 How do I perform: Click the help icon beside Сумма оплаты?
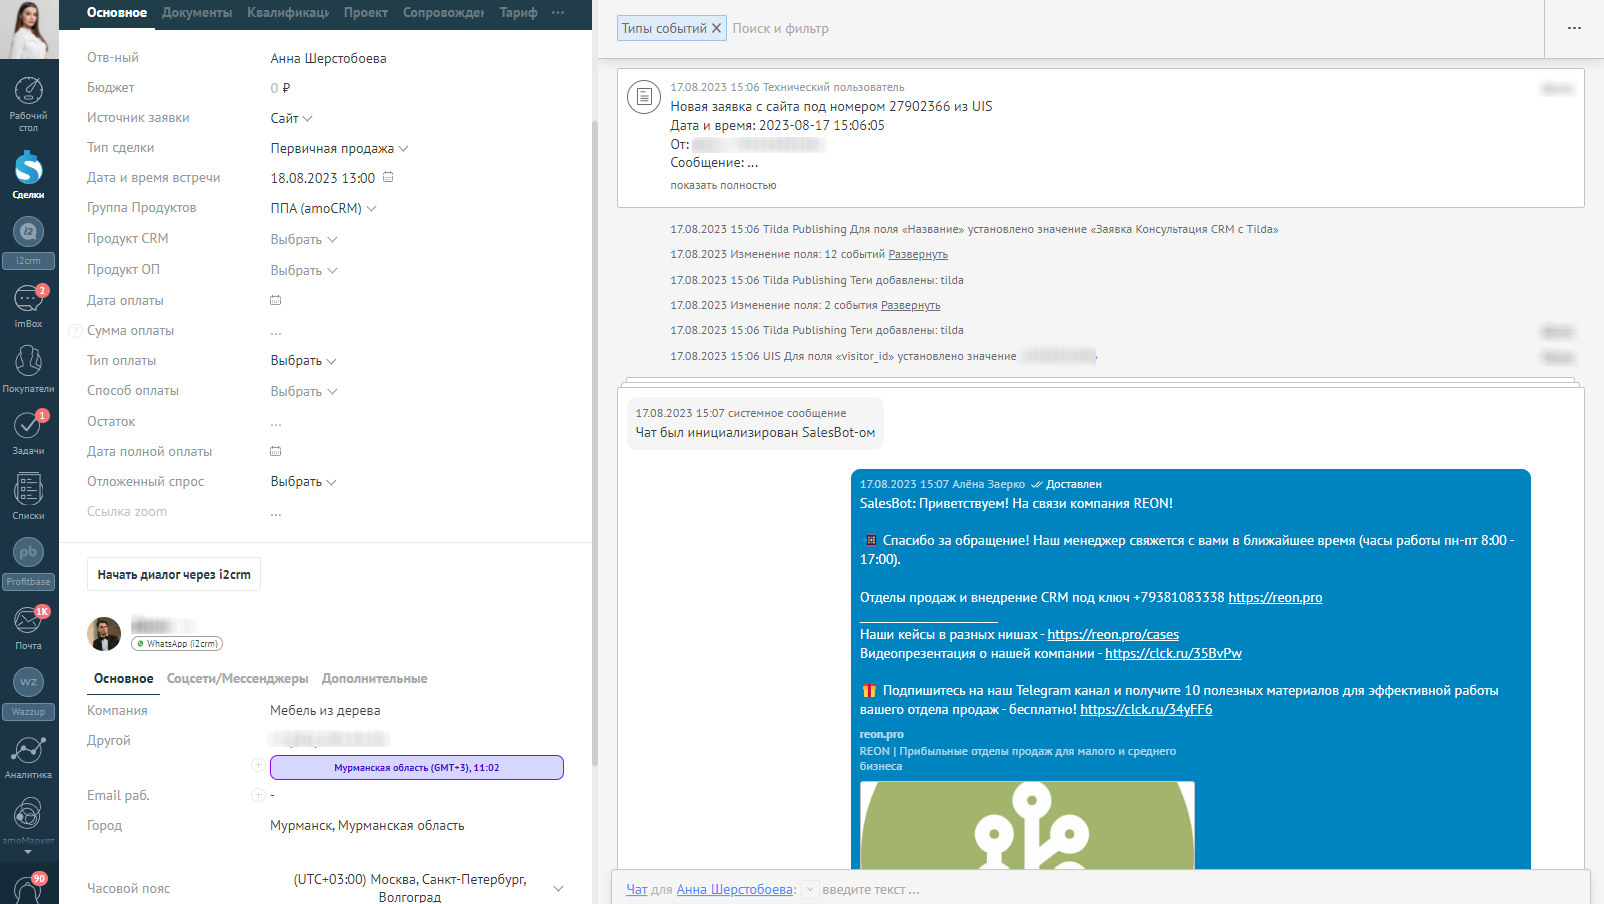coord(75,331)
